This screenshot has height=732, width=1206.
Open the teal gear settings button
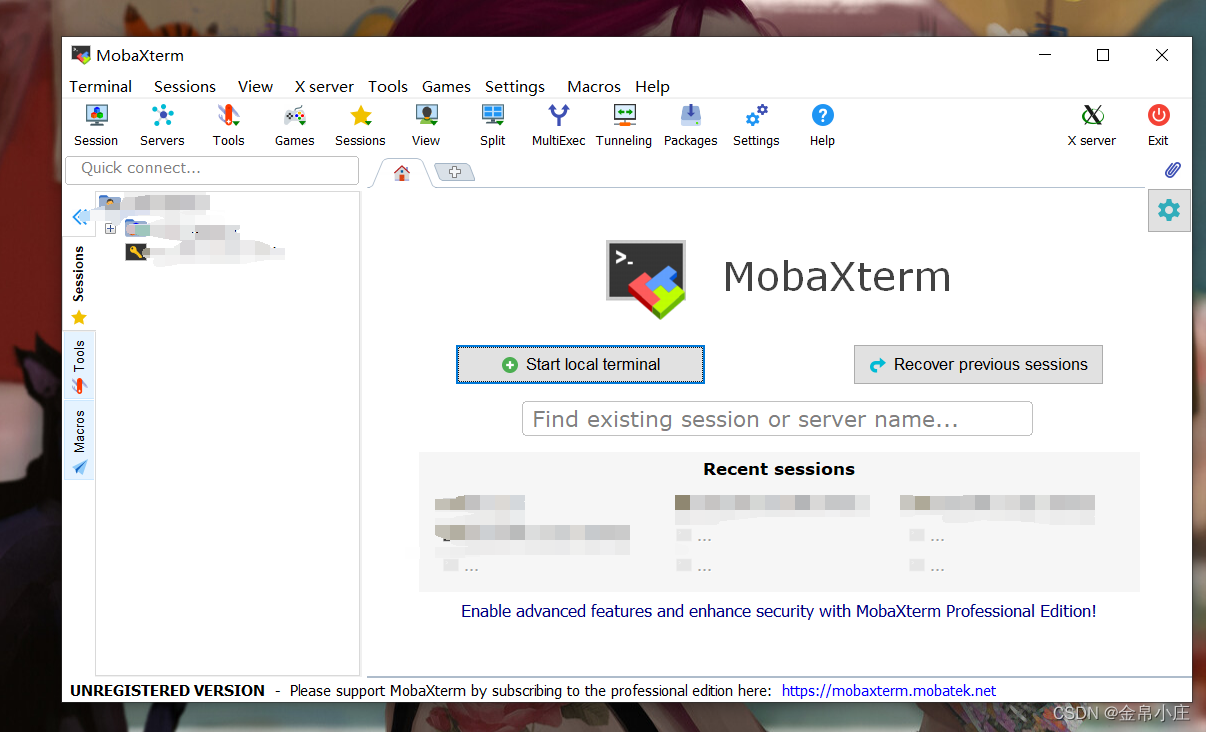coord(1169,210)
